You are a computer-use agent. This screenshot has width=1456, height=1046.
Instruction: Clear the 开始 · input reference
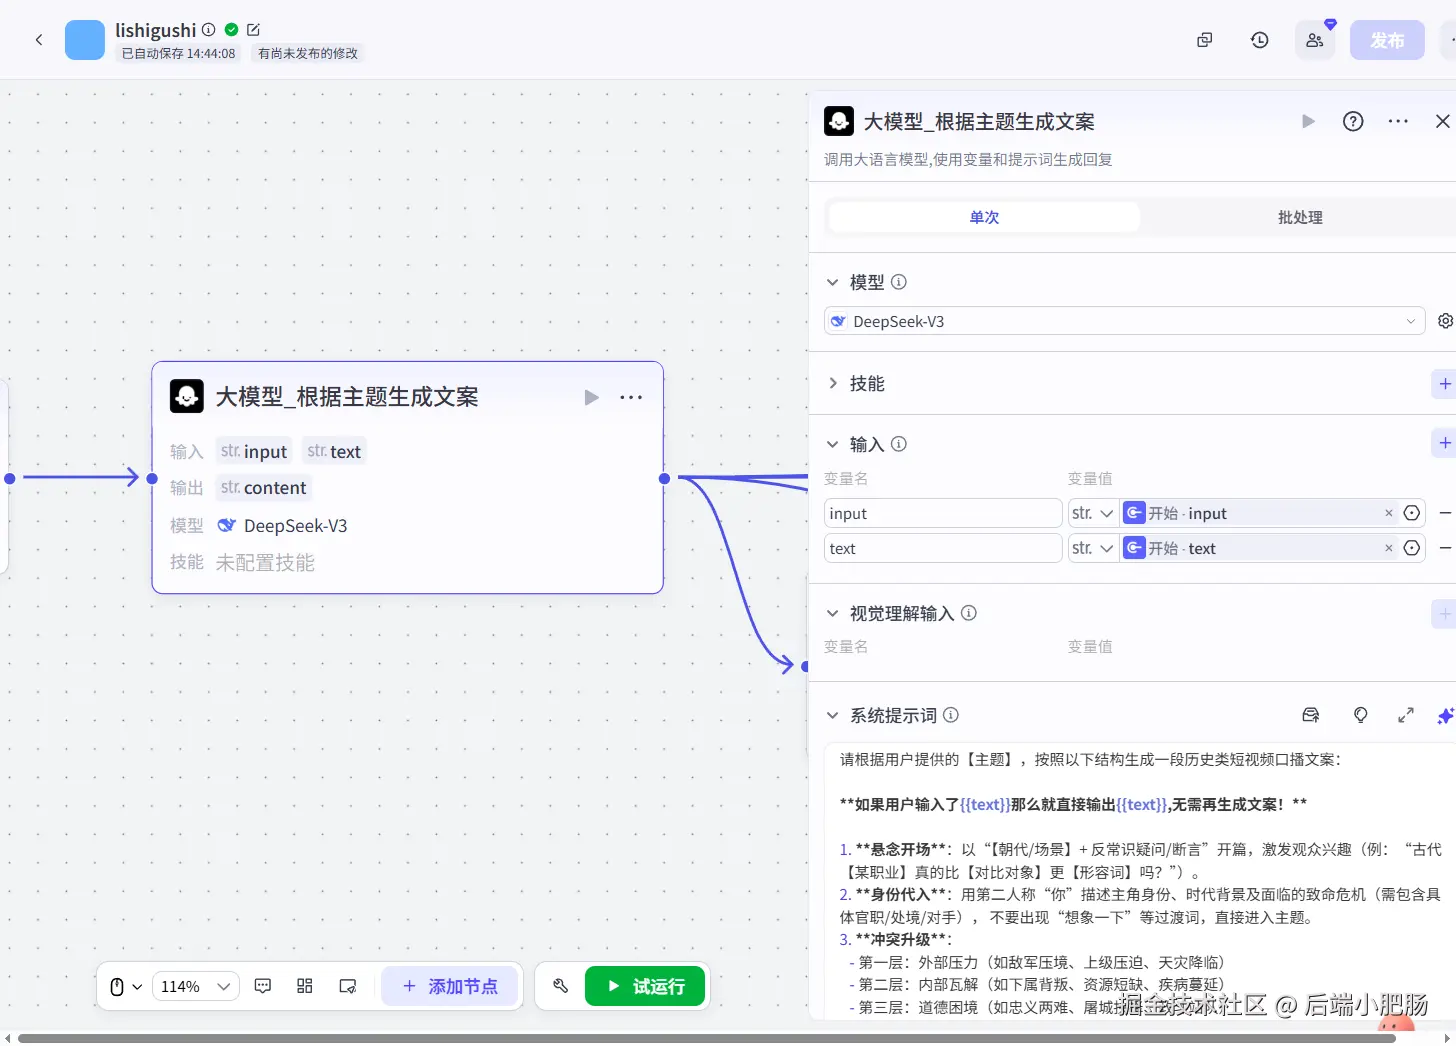(1388, 513)
